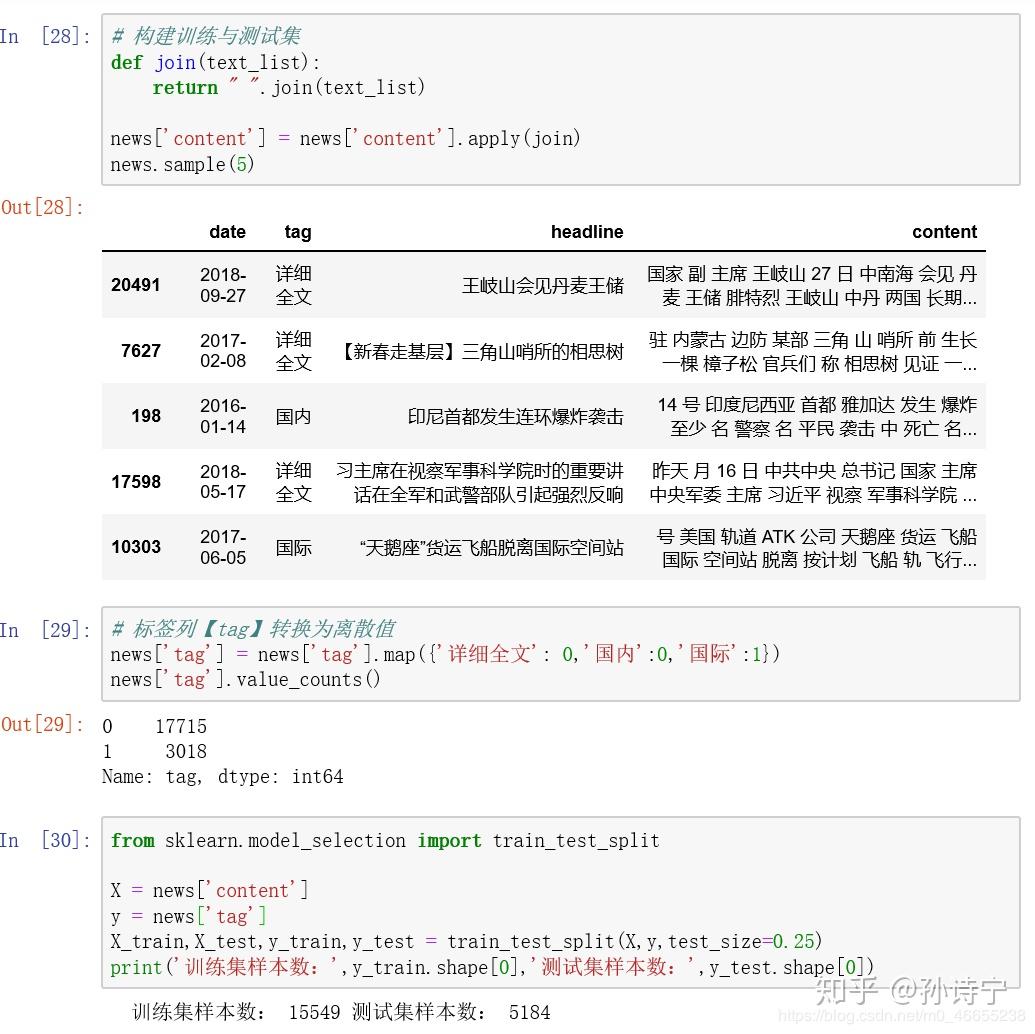The image size is (1035, 1034).
Task: Click the tag column header
Action: click(x=297, y=232)
